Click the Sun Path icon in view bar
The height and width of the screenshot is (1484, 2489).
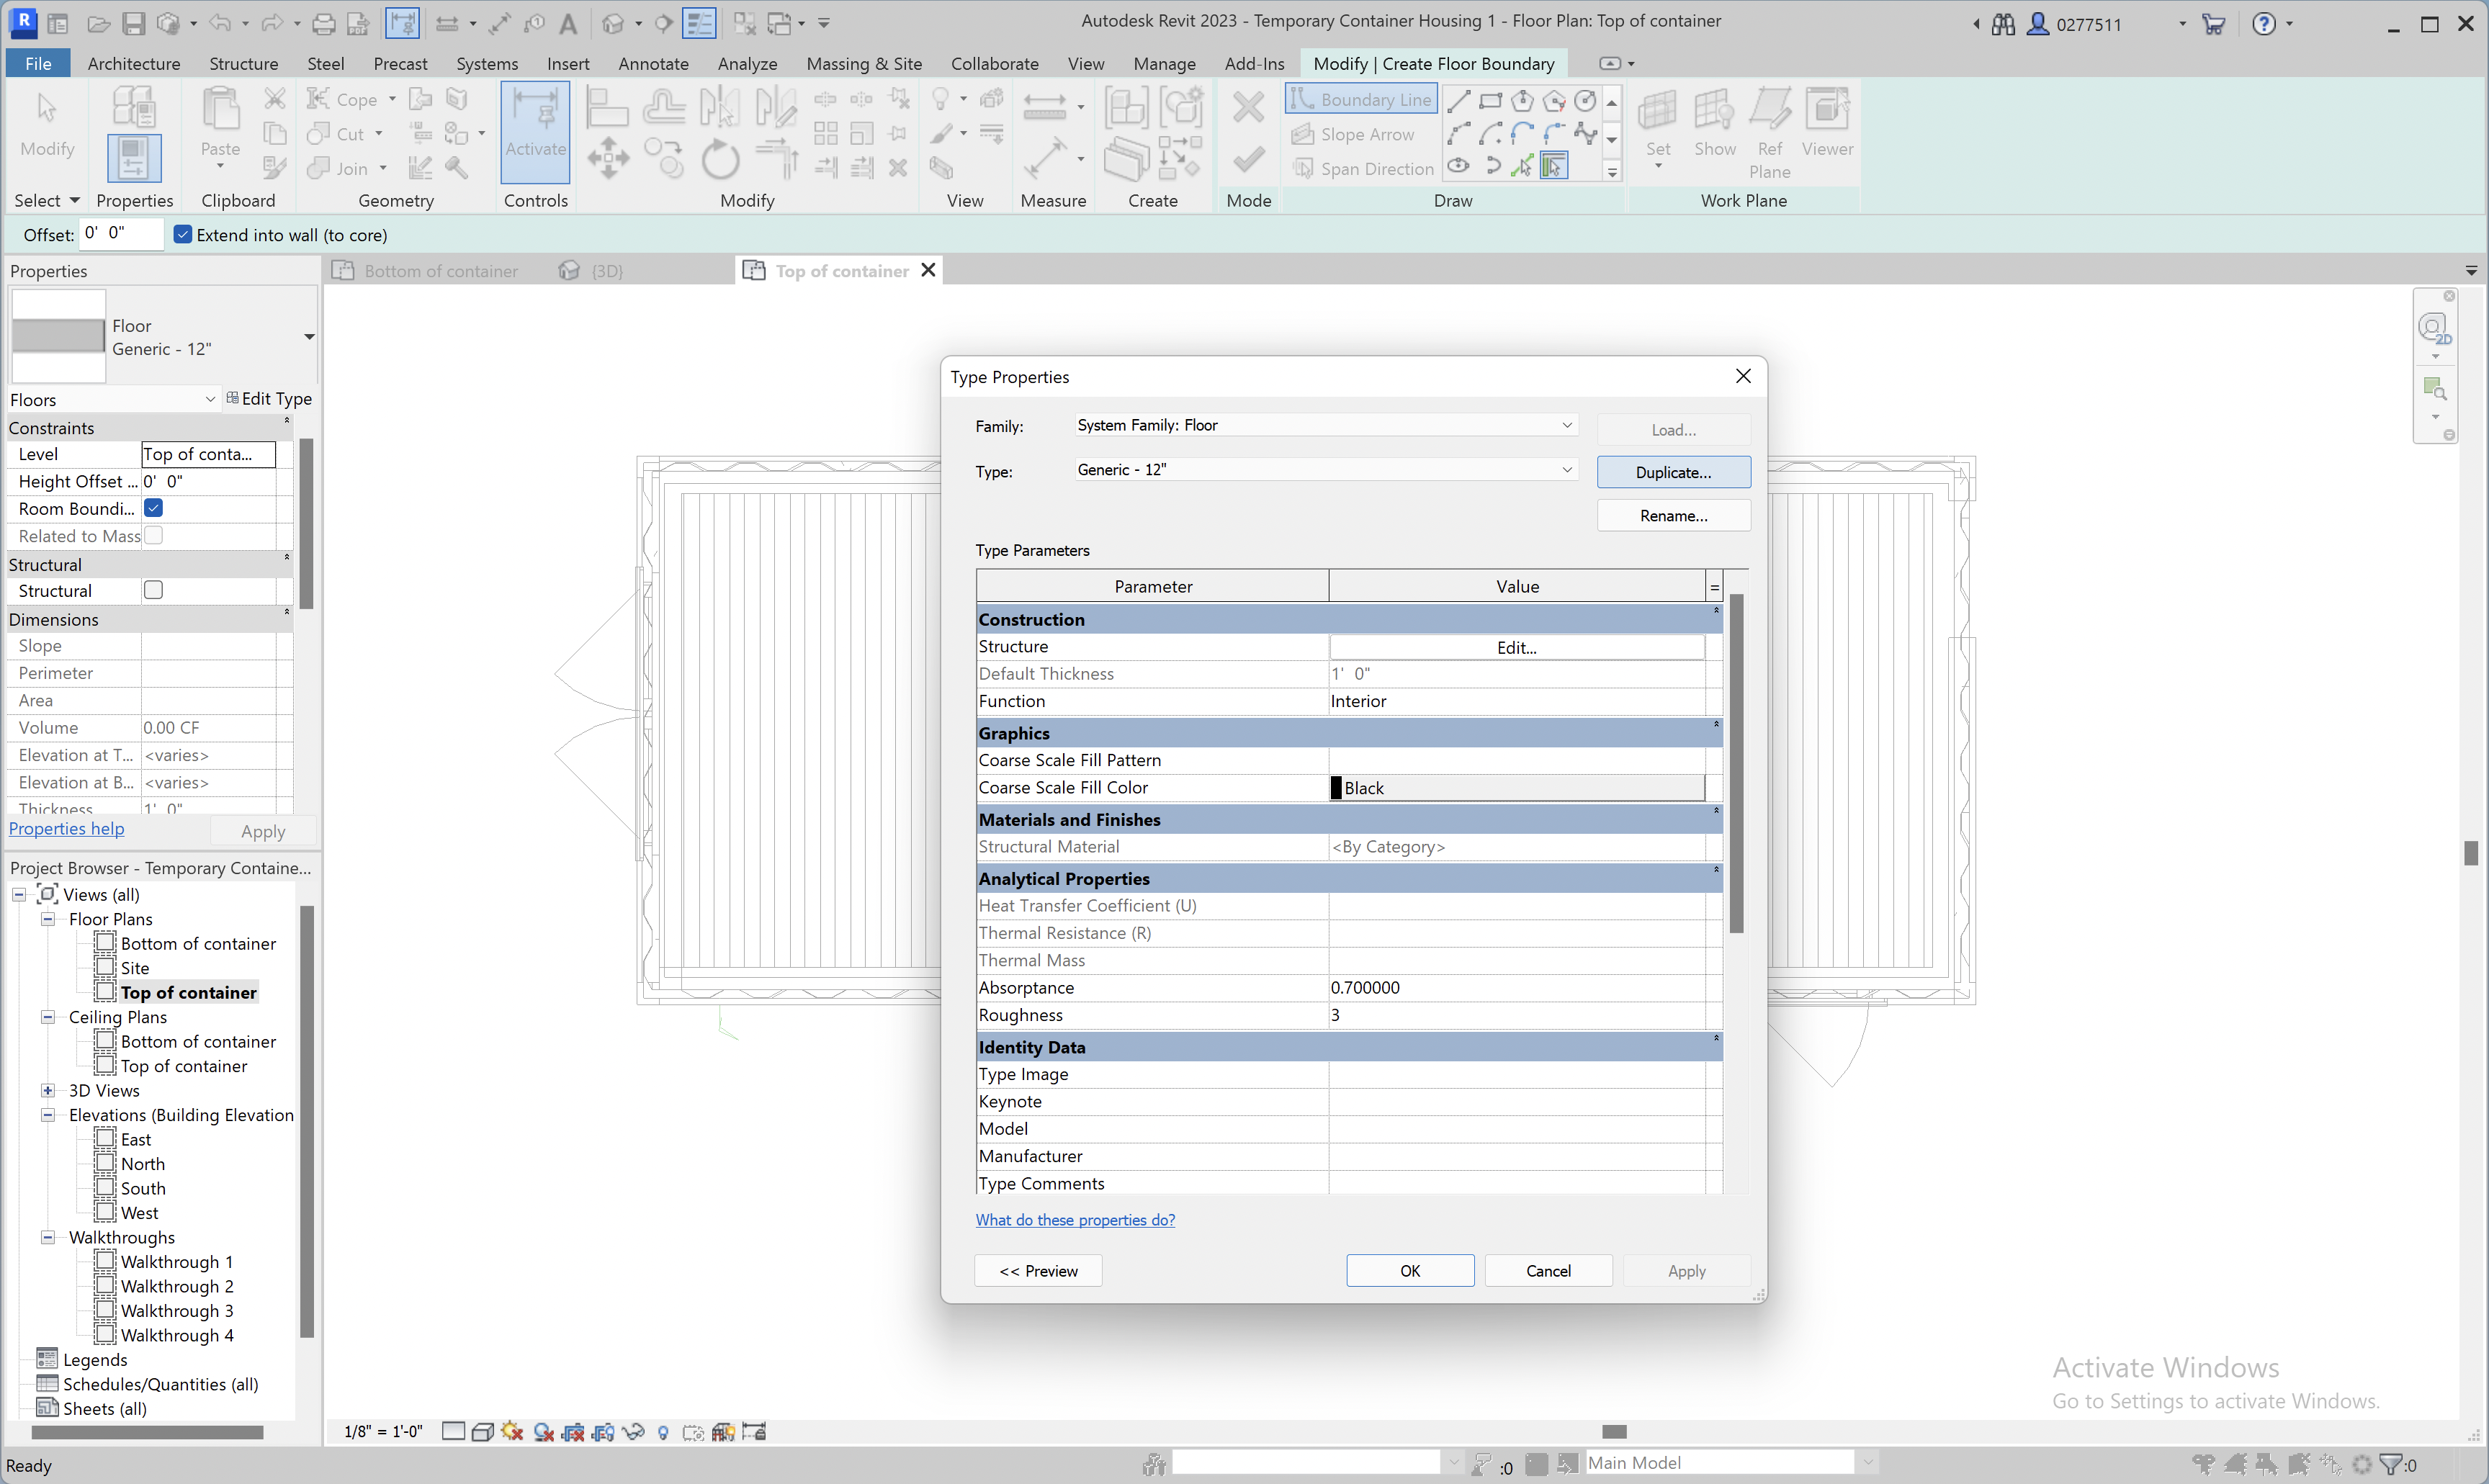pos(512,1432)
